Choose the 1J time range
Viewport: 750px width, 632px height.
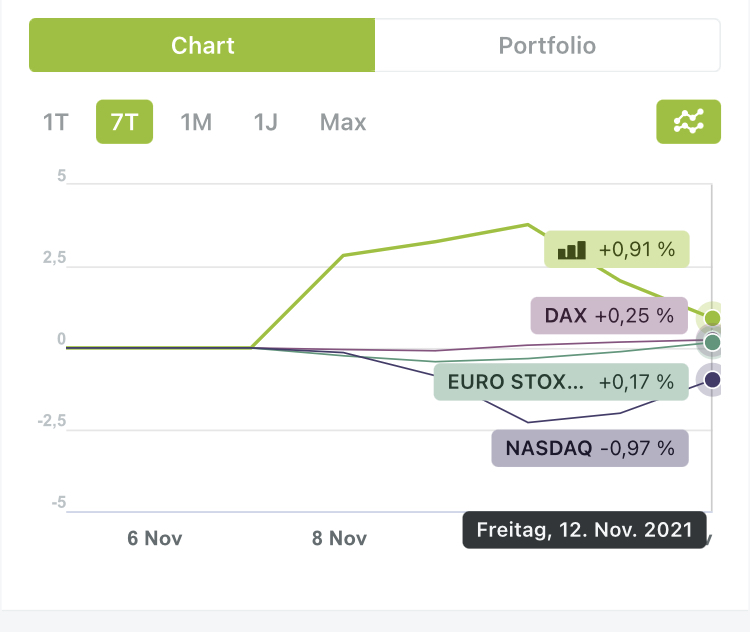(265, 123)
